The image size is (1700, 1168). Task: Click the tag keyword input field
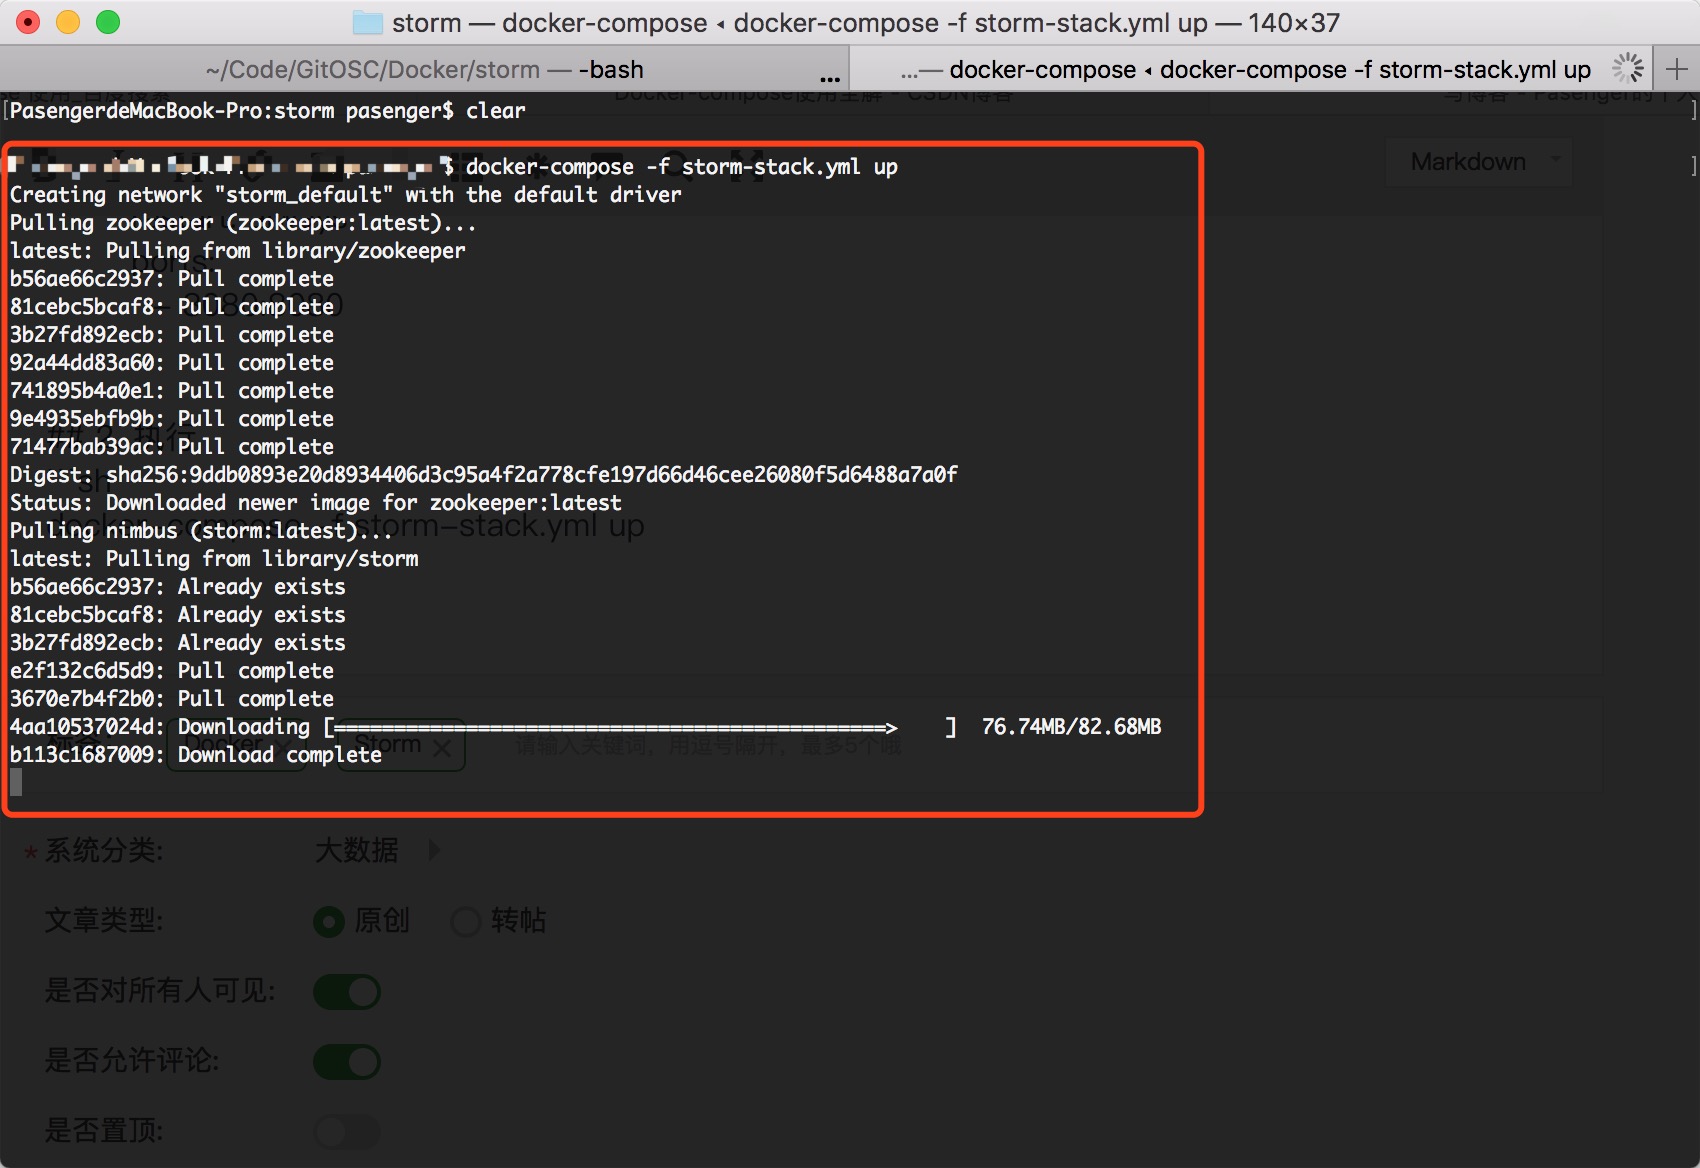708,746
